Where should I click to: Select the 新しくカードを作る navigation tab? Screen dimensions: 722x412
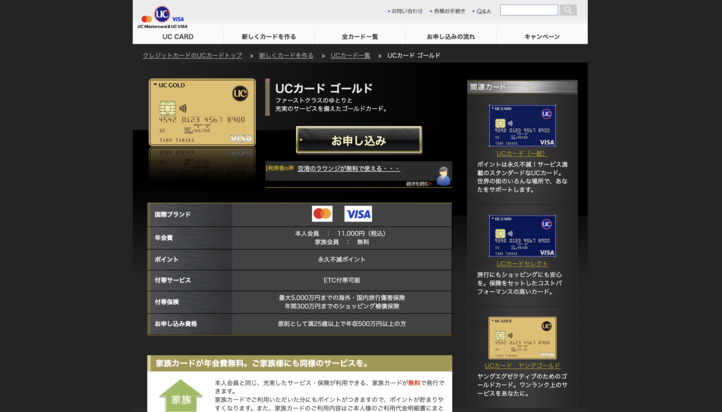(268, 37)
